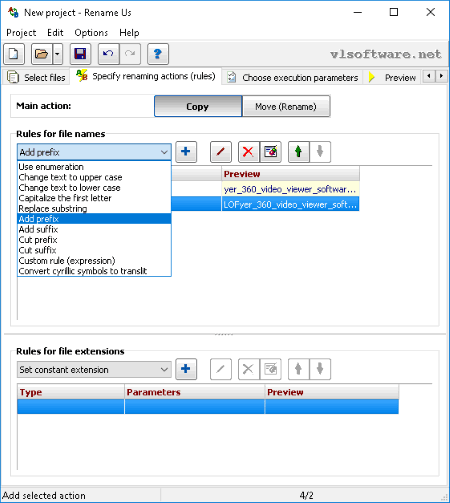This screenshot has width=450, height=503.
Task: Click the Type column header in extension rules
Action: [x=71, y=392]
